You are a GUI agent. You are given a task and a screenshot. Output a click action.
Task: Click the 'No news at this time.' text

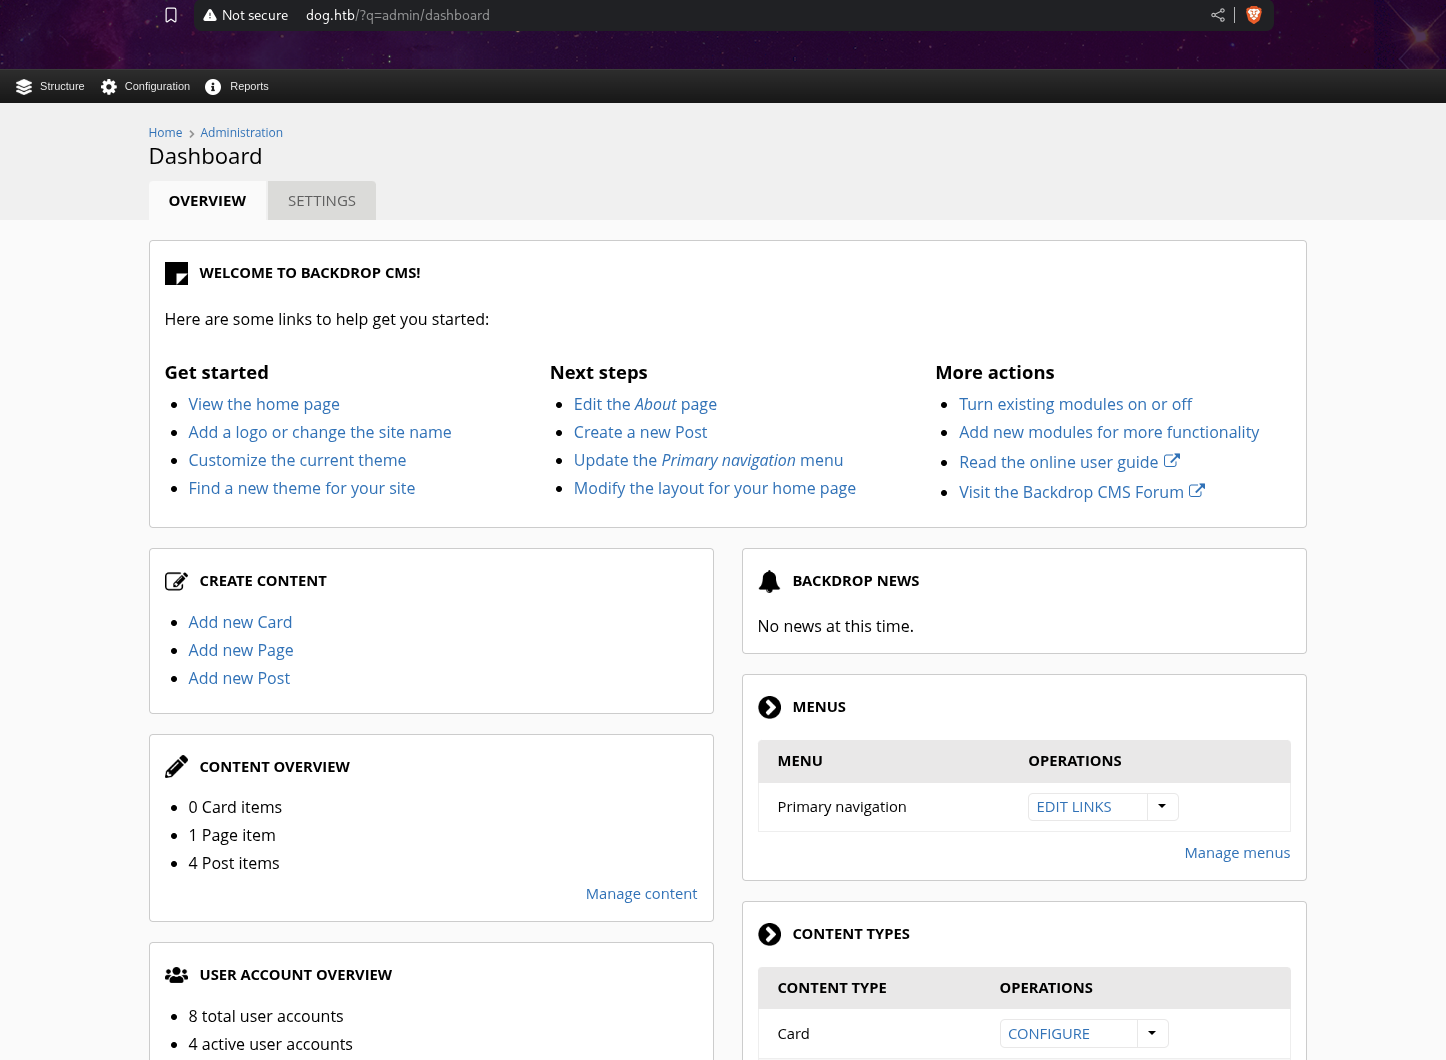point(836,626)
